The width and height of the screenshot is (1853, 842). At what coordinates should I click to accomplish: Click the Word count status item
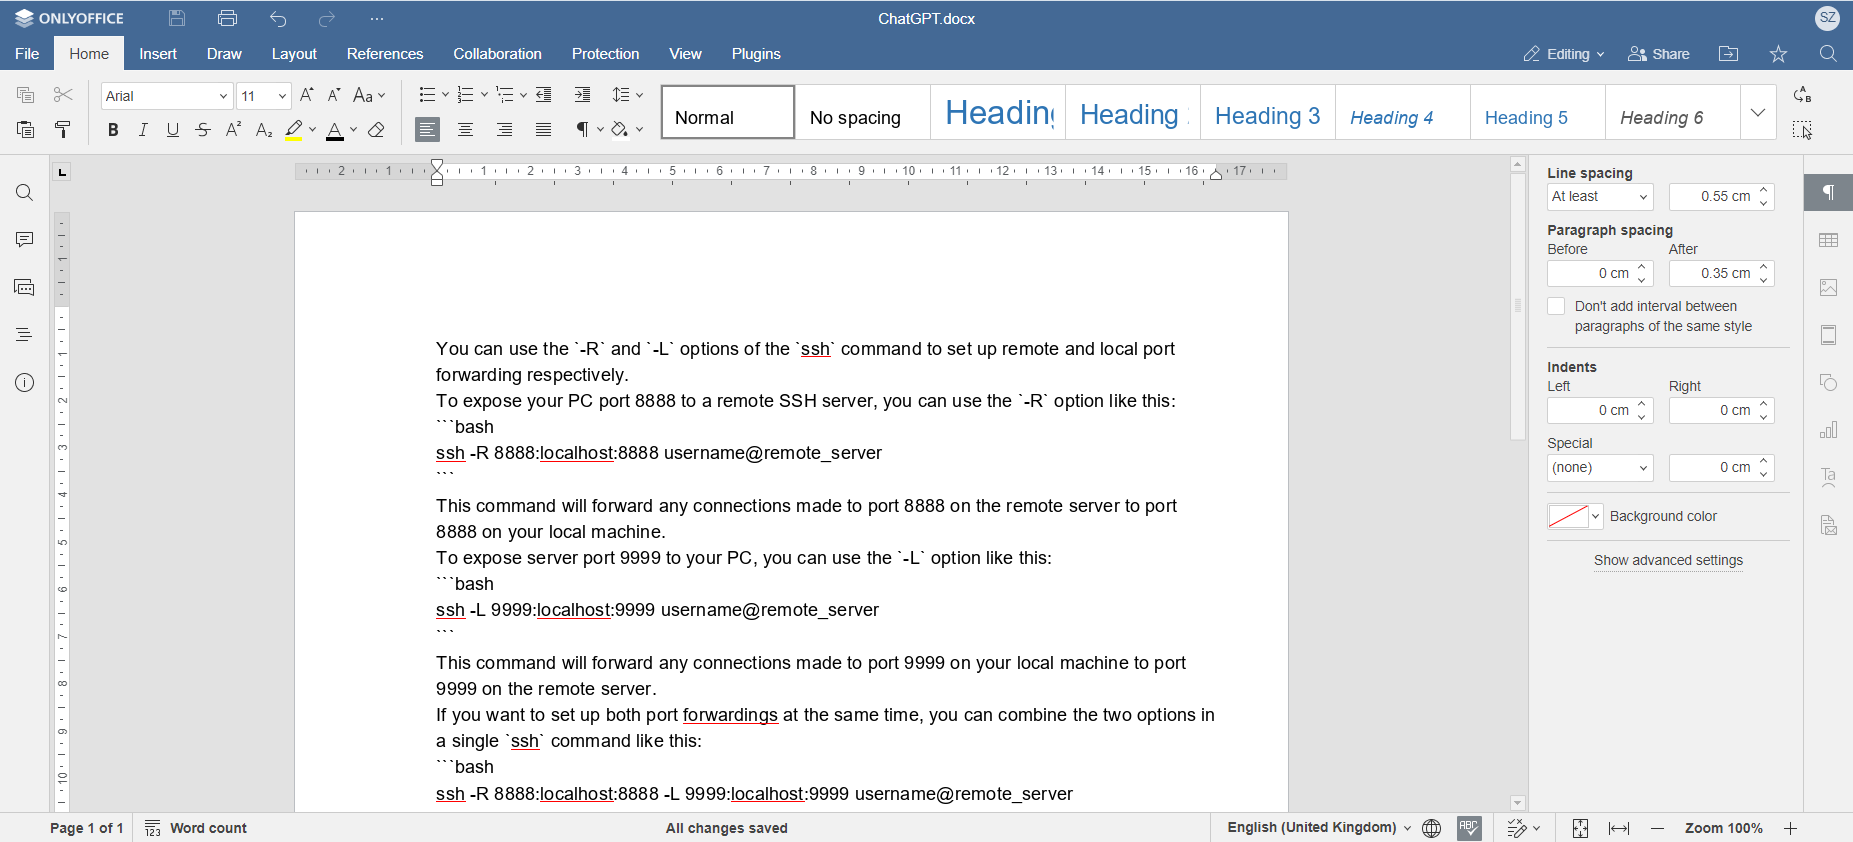pyautogui.click(x=196, y=828)
